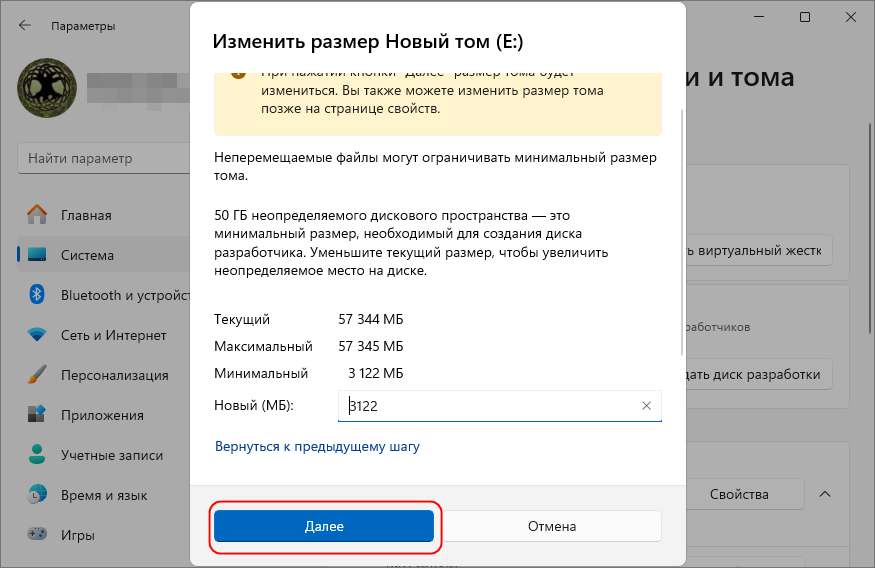Click the Time and language (Время и язык) icon
The image size is (875, 568).
(37, 495)
